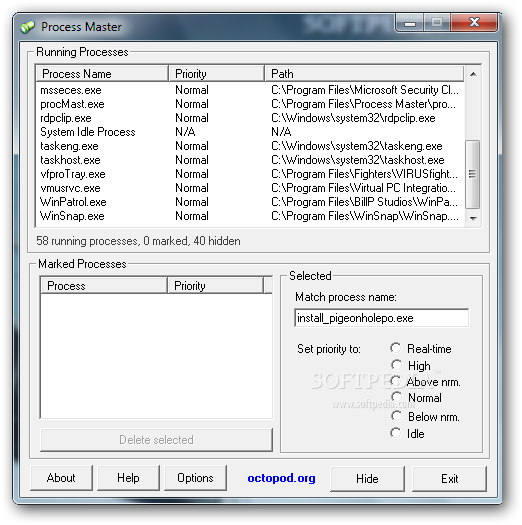Viewport: 522px width, 525px height.
Task: Click the Microsoft Security path cell
Action: click(x=365, y=90)
